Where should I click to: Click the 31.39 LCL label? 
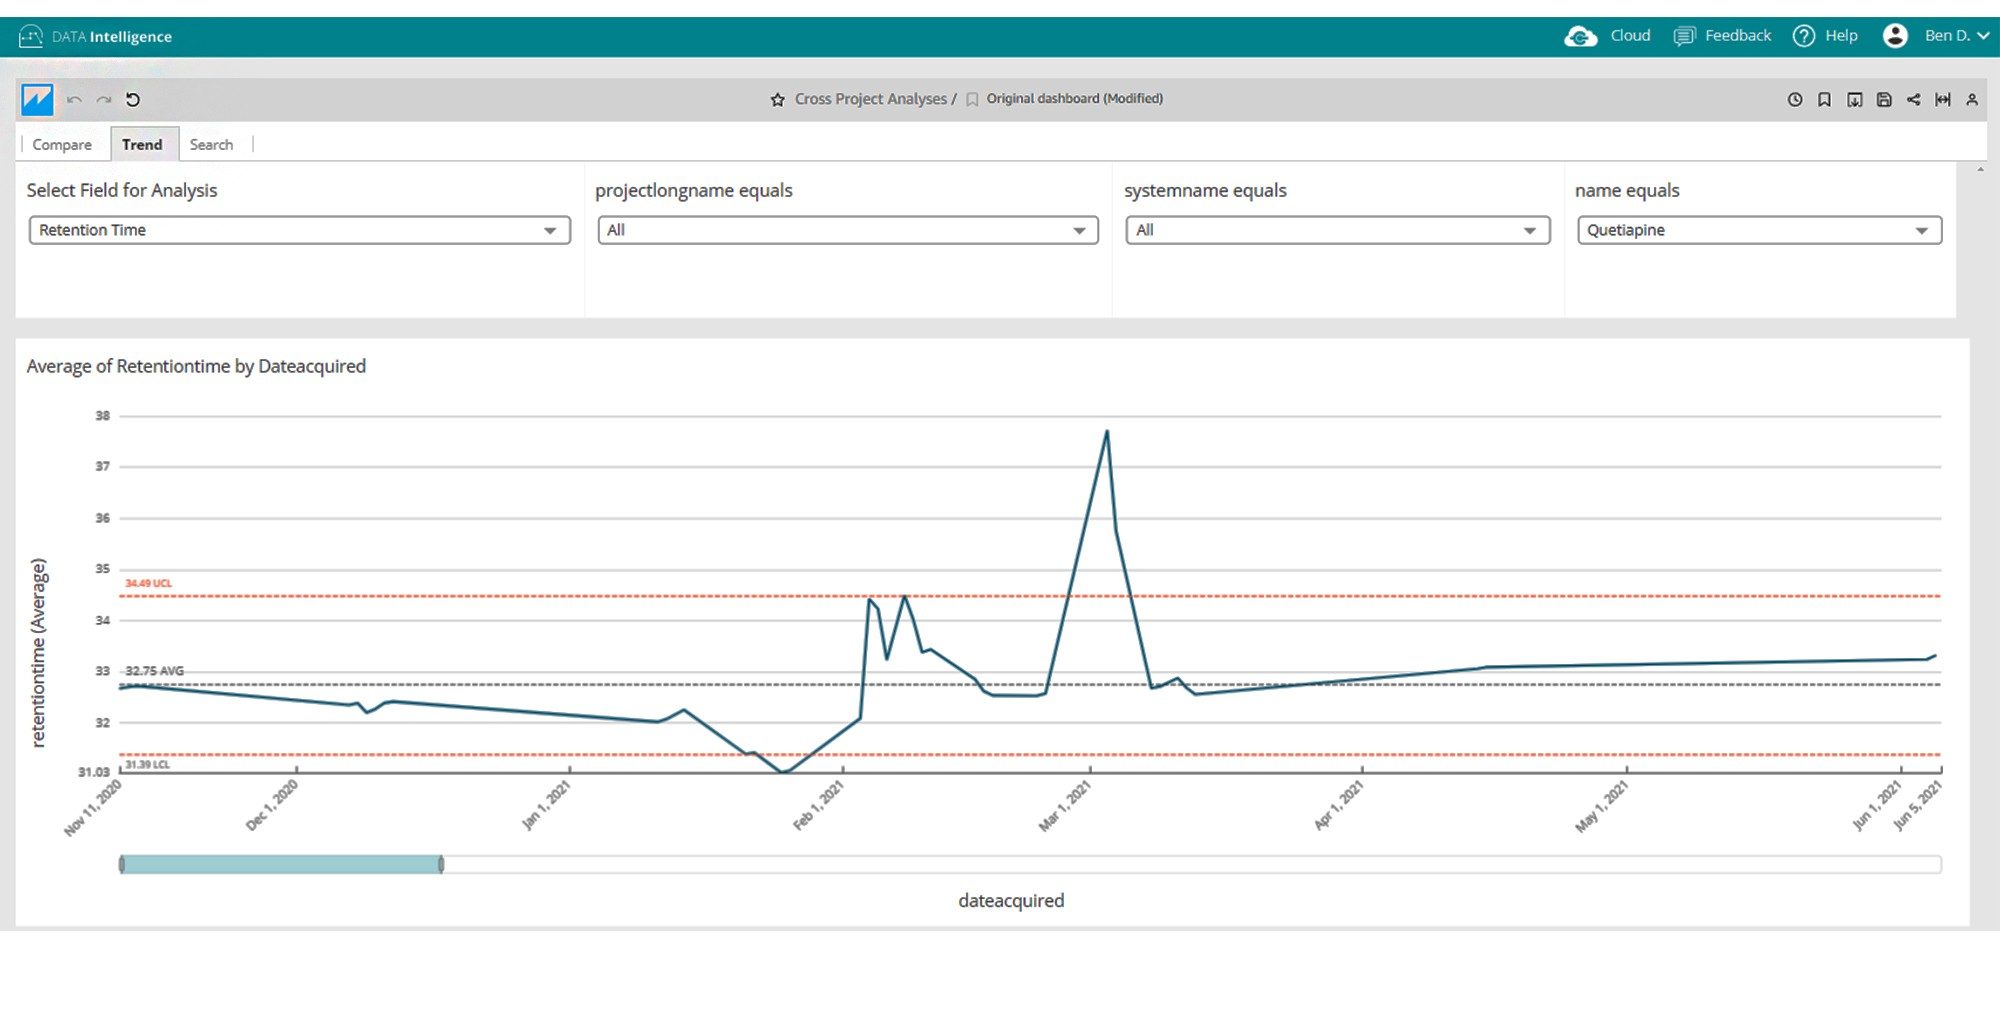click(x=148, y=765)
